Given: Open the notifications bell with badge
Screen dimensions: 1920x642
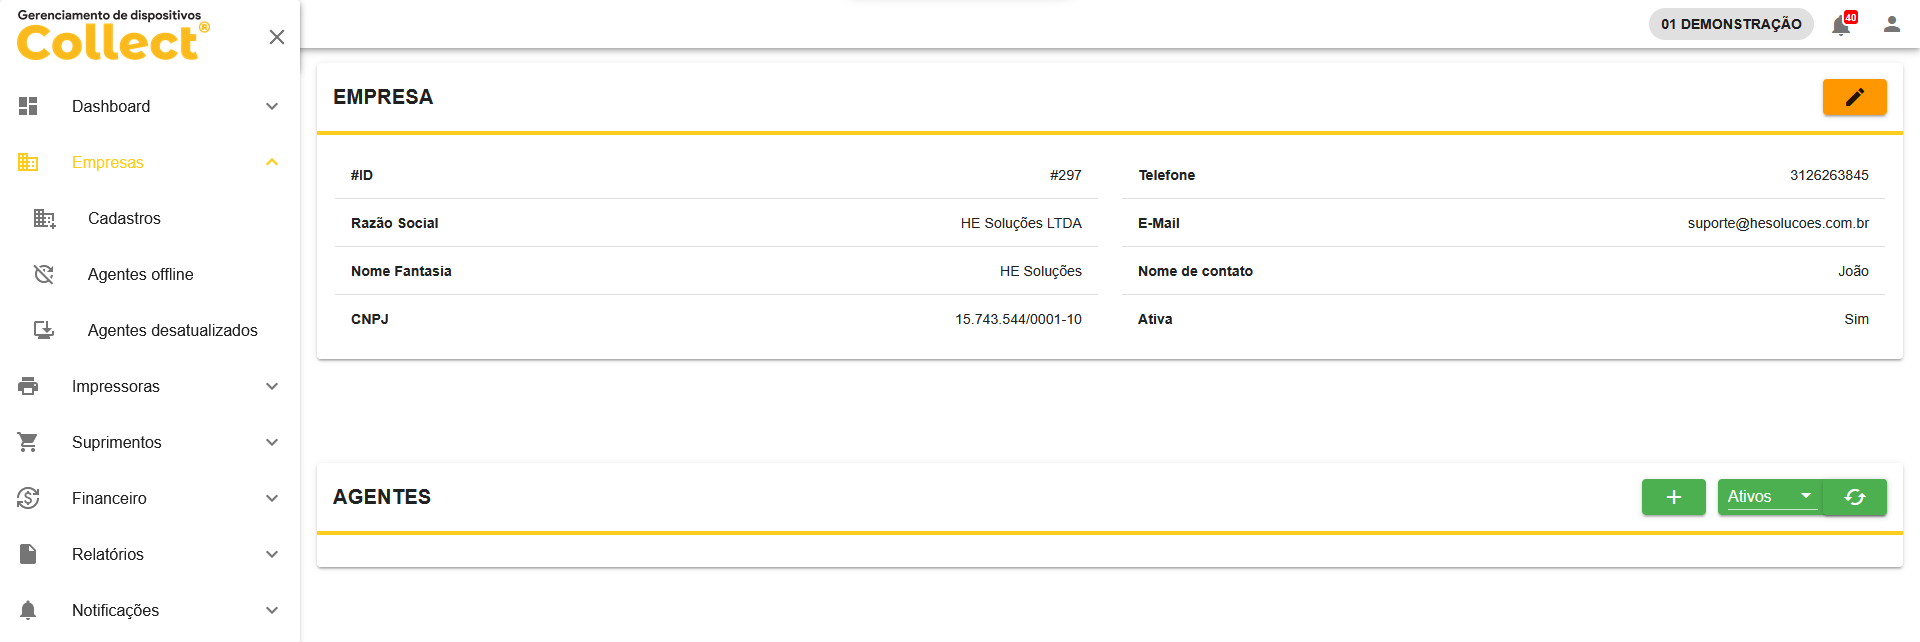Looking at the screenshot, I should (1841, 25).
